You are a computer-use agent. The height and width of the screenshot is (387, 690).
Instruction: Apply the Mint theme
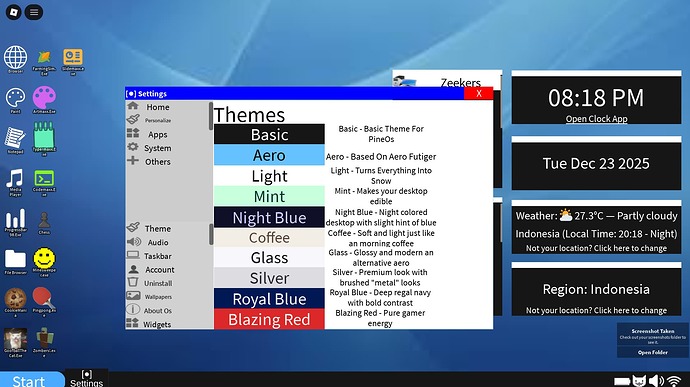269,196
